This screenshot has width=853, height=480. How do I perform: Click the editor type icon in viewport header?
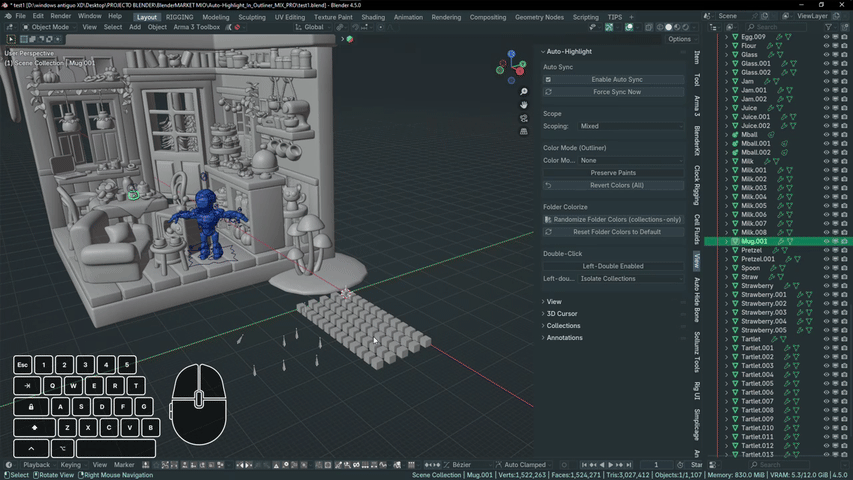10,27
